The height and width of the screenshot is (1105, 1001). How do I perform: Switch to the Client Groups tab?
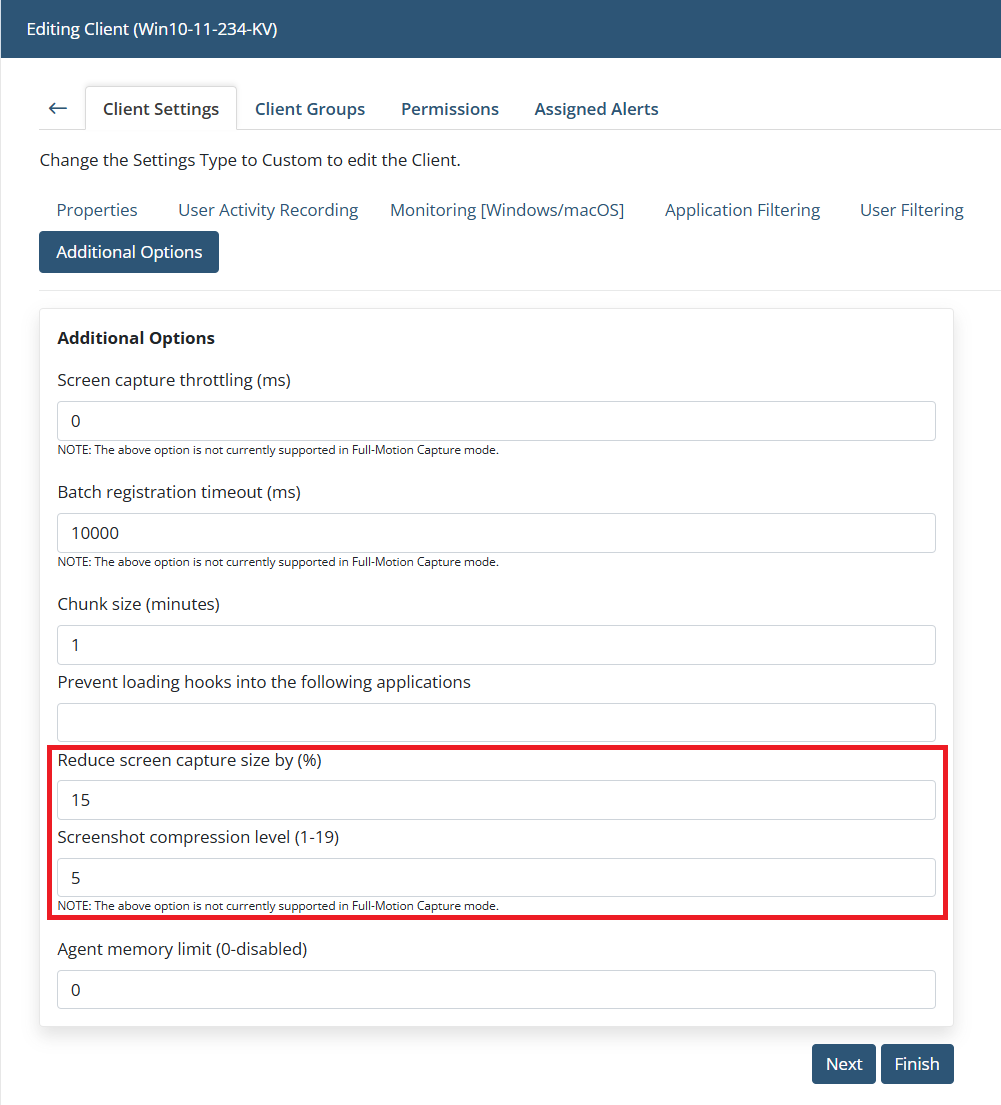pyautogui.click(x=310, y=109)
